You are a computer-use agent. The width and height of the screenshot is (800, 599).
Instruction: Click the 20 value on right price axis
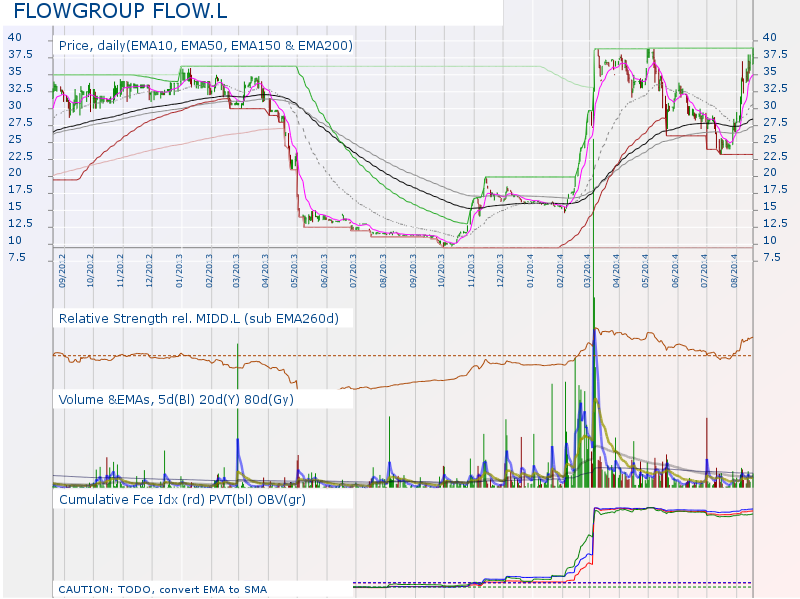point(769,172)
